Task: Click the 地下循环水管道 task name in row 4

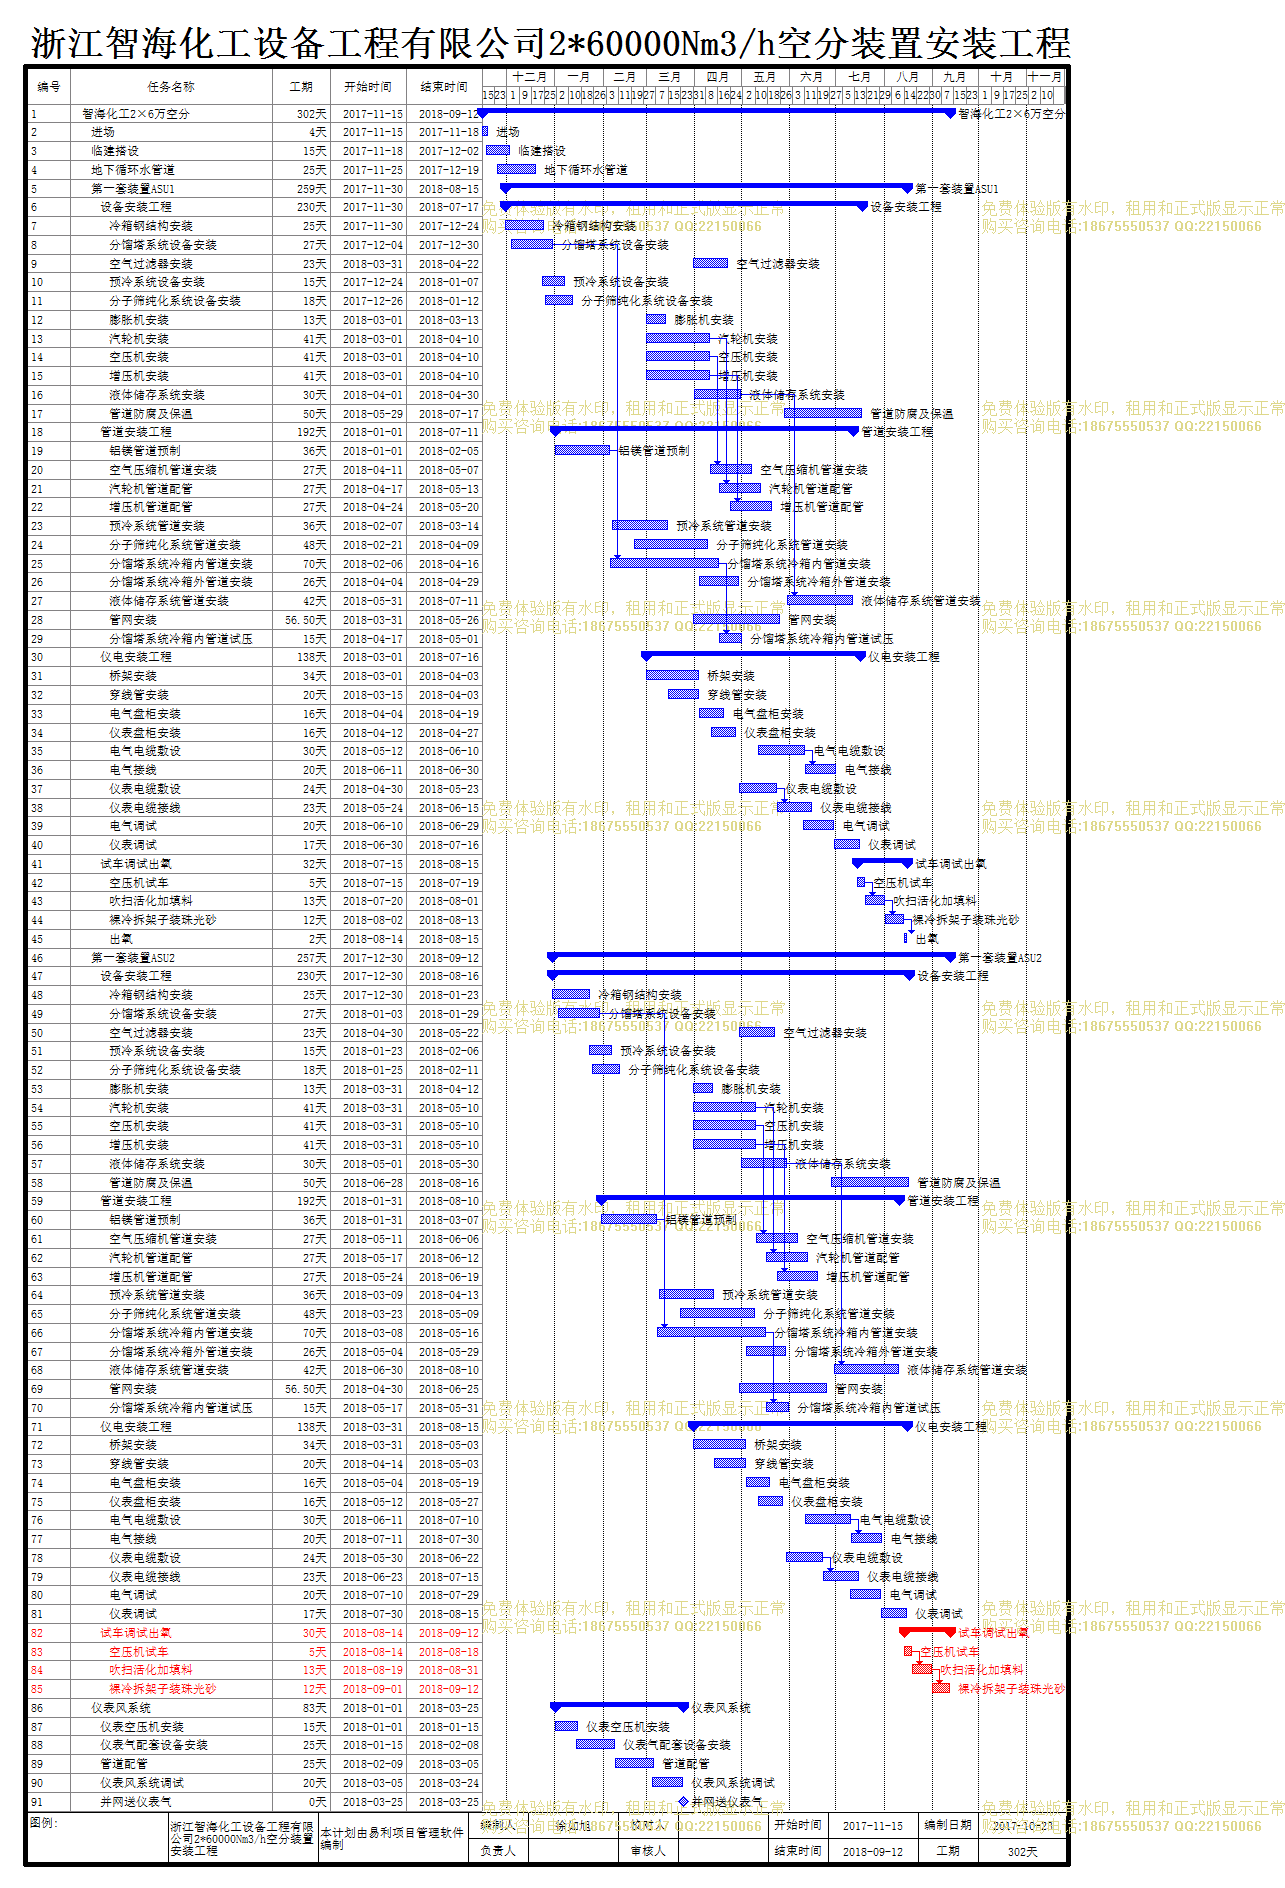Action: (x=133, y=170)
